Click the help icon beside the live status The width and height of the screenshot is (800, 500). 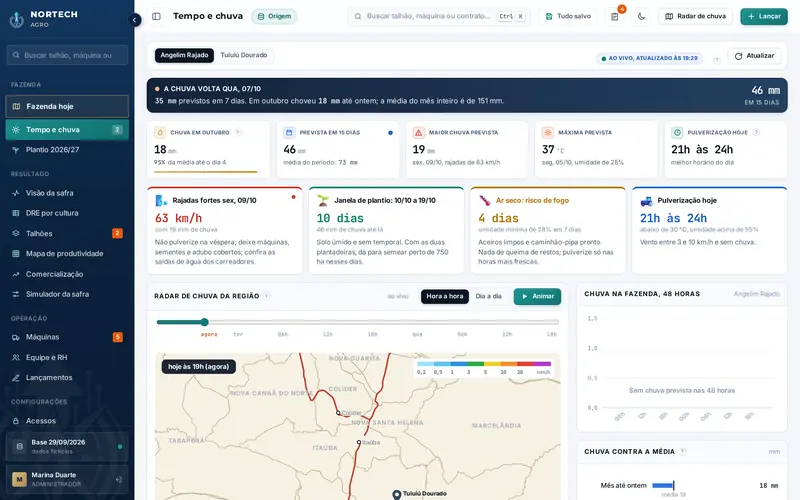[x=716, y=59]
